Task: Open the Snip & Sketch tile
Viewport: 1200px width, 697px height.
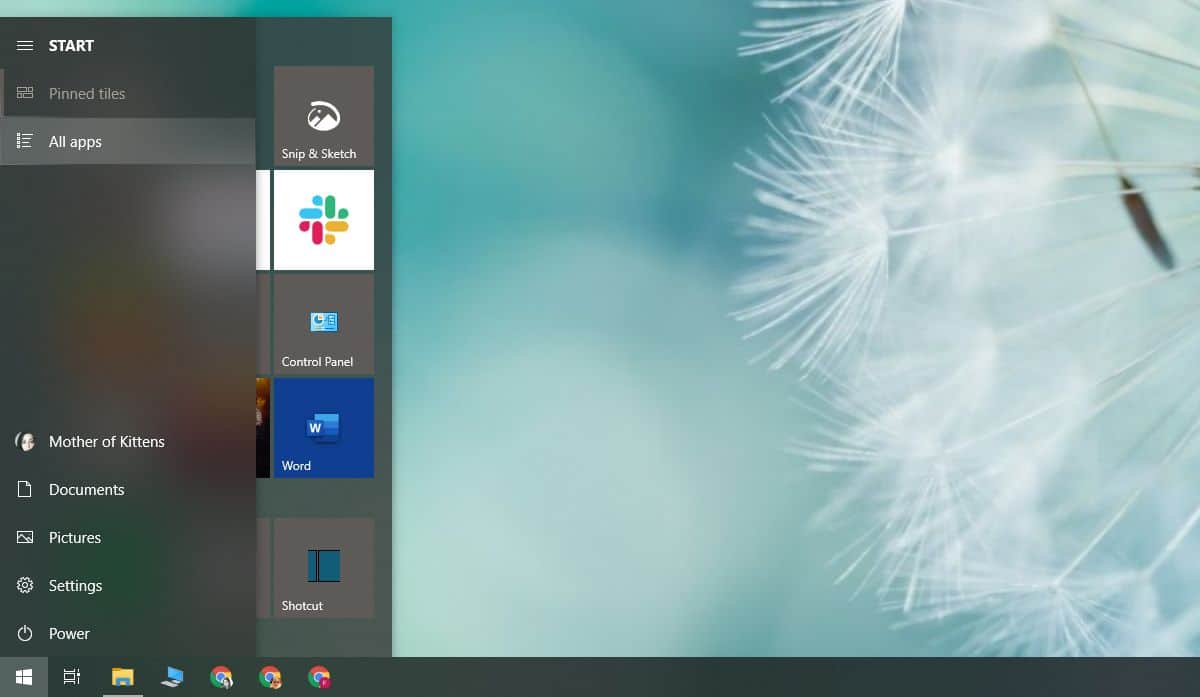Action: pyautogui.click(x=324, y=116)
